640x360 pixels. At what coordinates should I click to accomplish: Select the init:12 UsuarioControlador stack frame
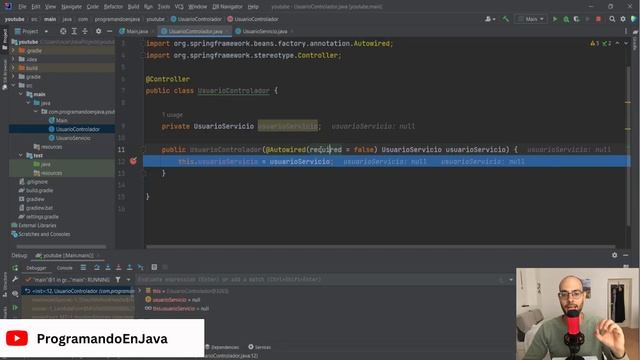pos(78,291)
